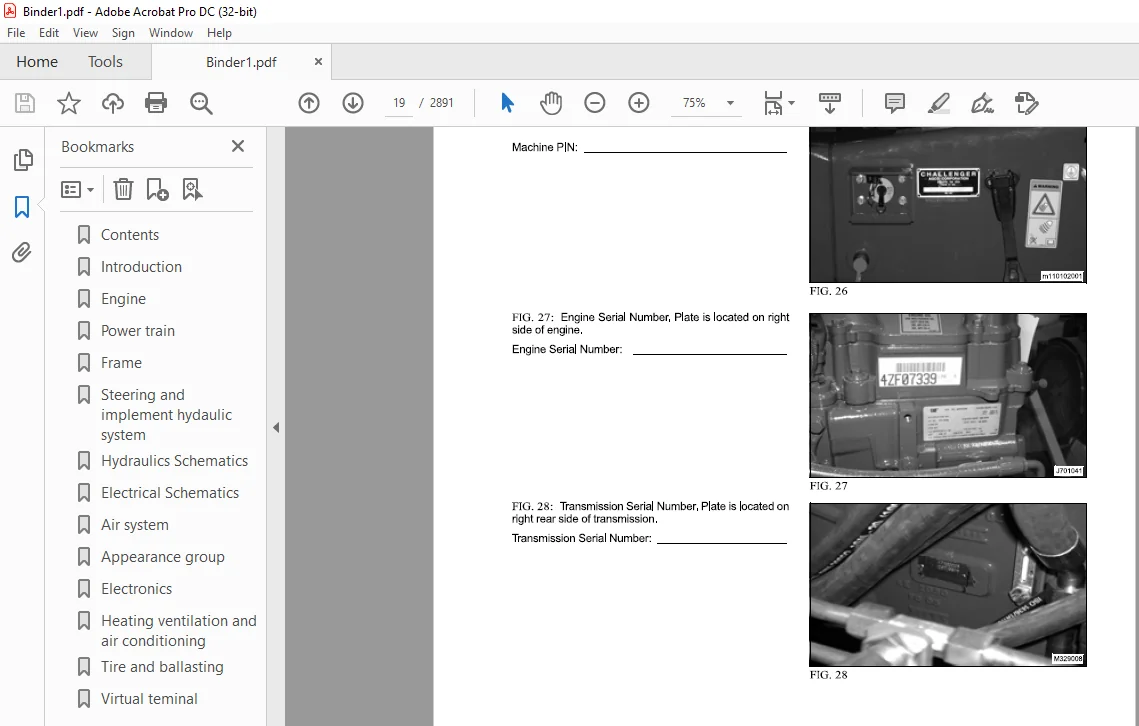Screen dimensions: 1139x726
Task: Close the Binder1.pdf tab
Action: coord(318,62)
